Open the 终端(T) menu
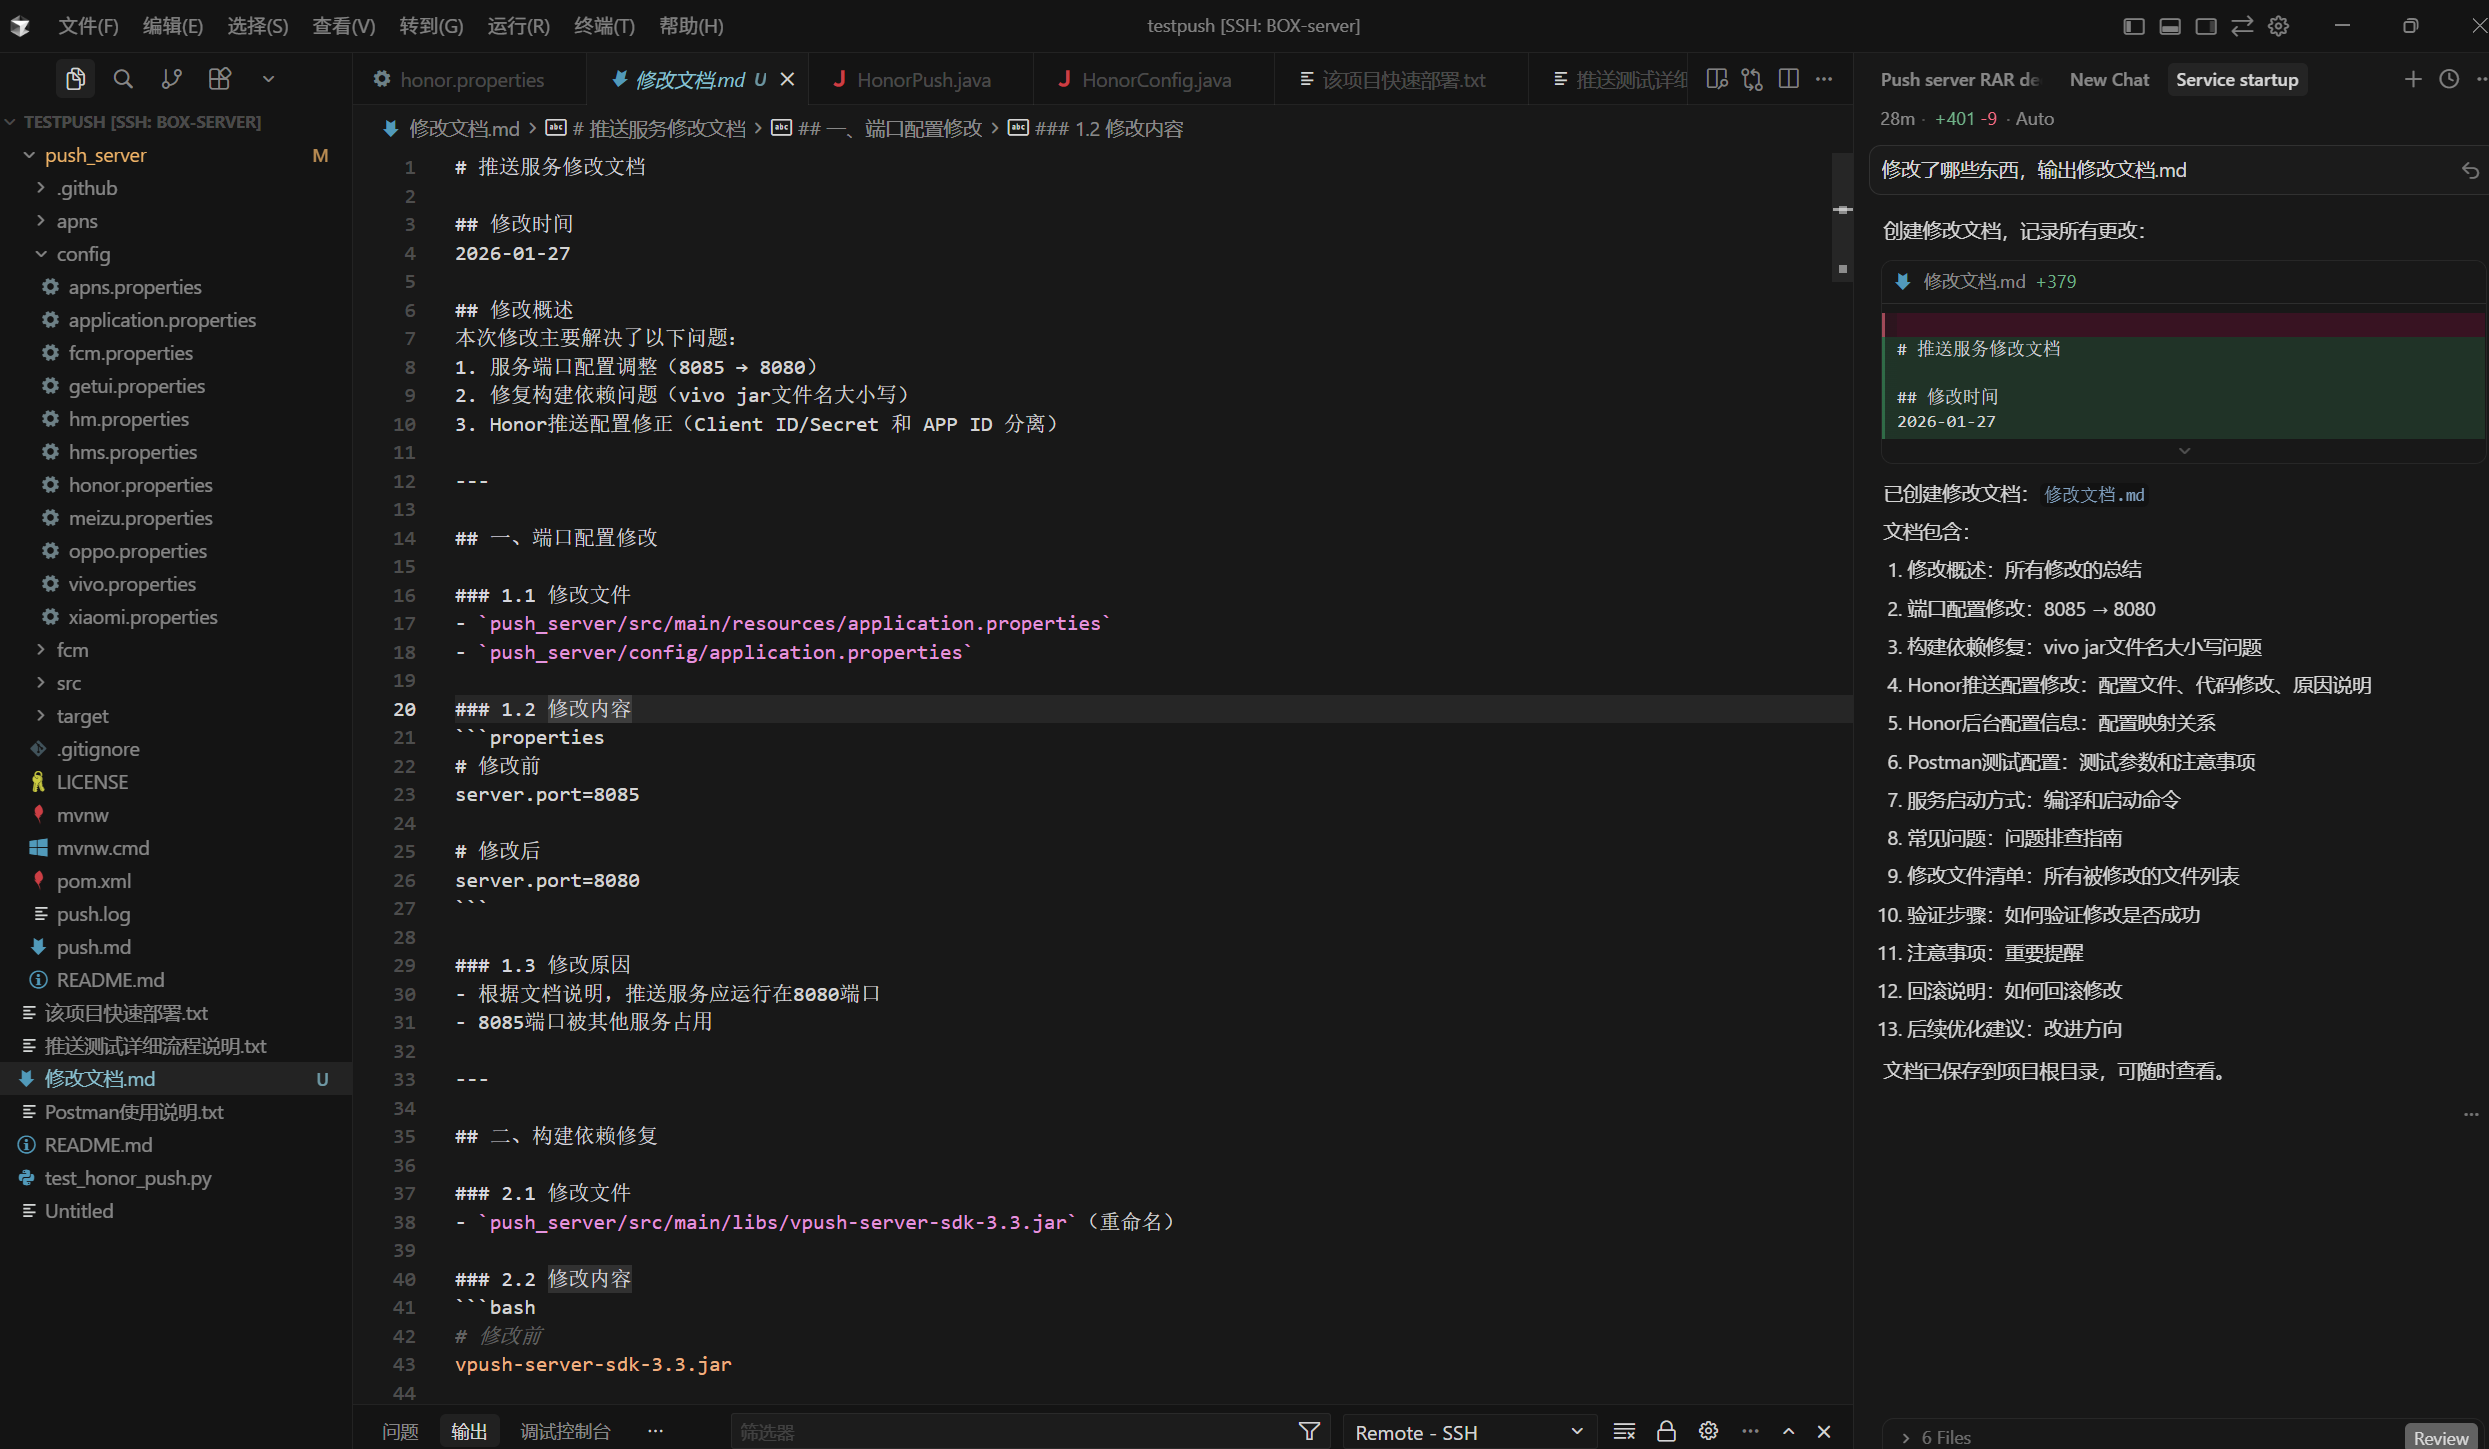 [603, 26]
